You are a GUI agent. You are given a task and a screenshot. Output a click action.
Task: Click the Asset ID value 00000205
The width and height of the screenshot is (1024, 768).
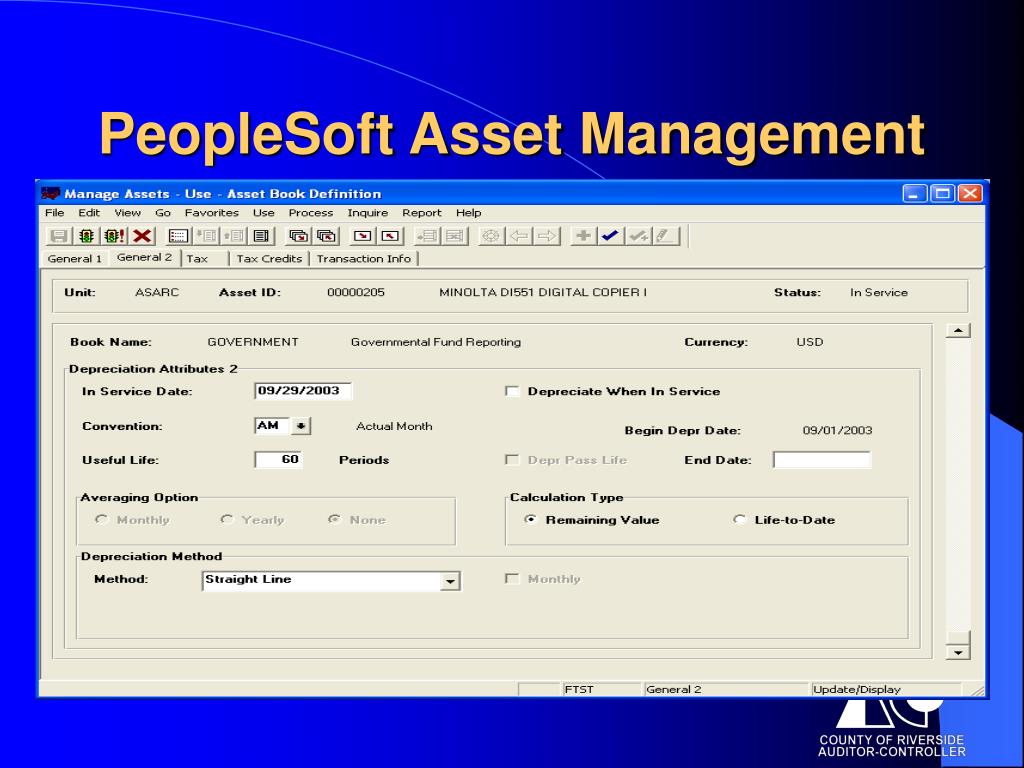[356, 293]
